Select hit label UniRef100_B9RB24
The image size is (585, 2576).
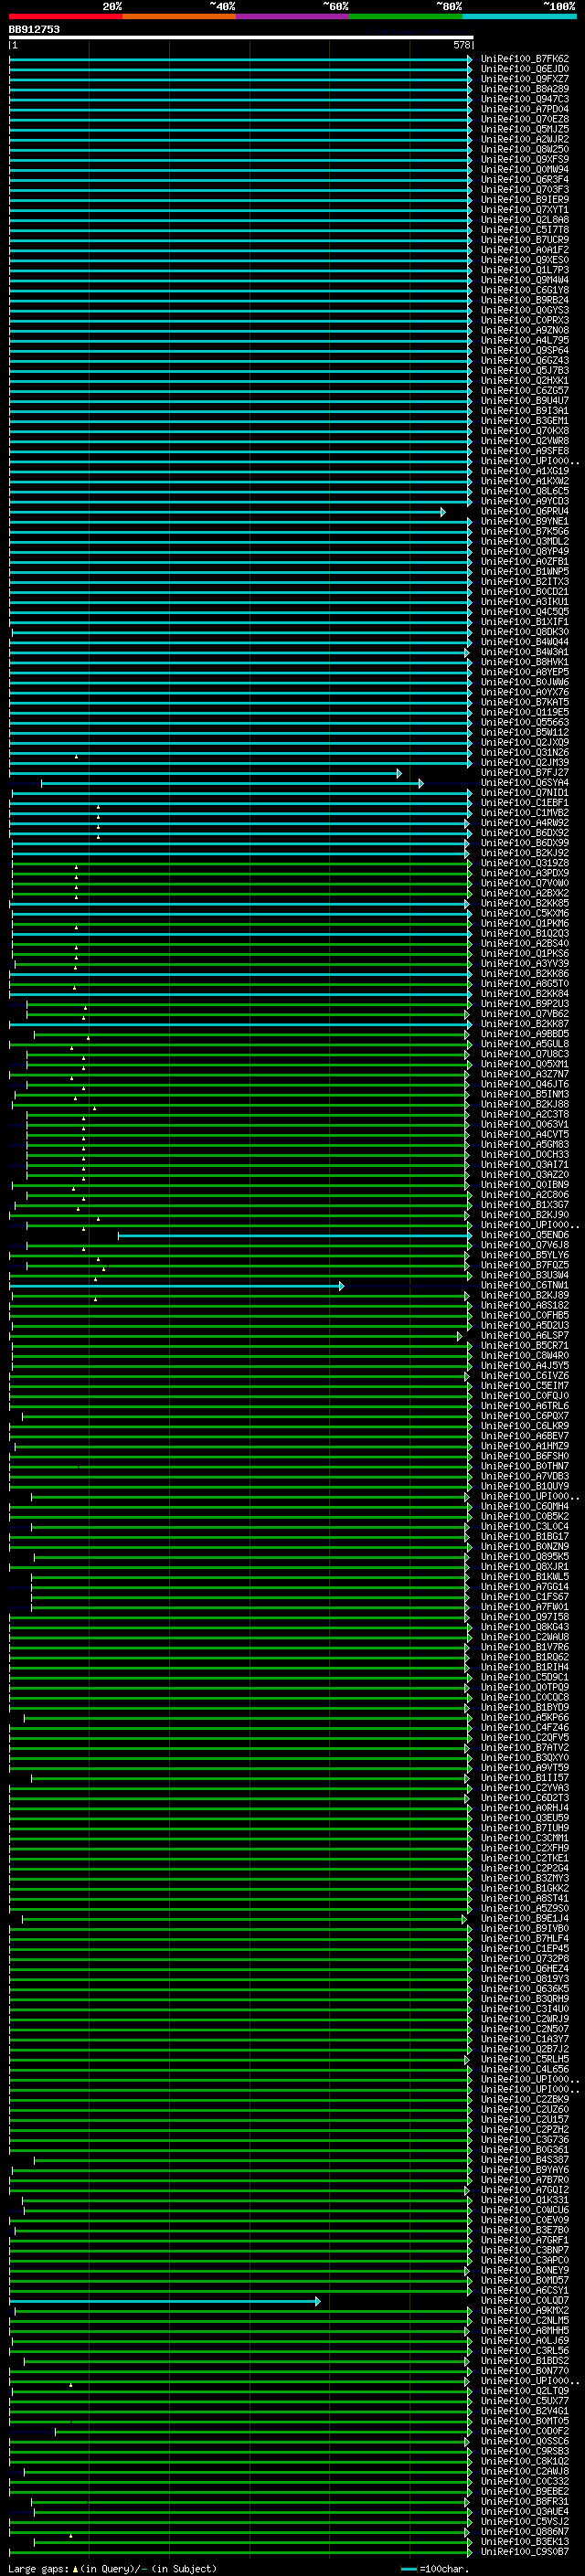click(525, 300)
